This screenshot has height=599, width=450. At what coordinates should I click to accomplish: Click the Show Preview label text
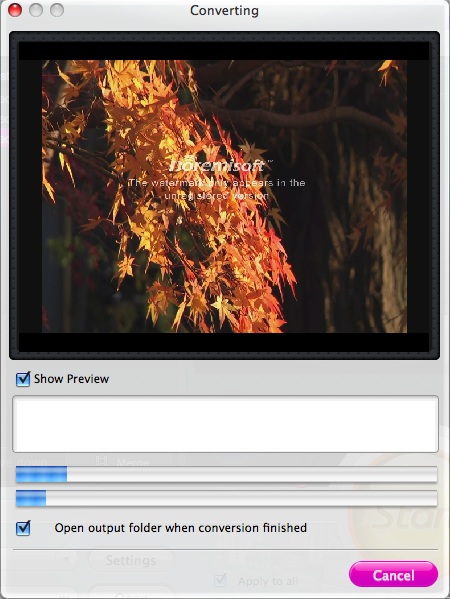pyautogui.click(x=71, y=379)
